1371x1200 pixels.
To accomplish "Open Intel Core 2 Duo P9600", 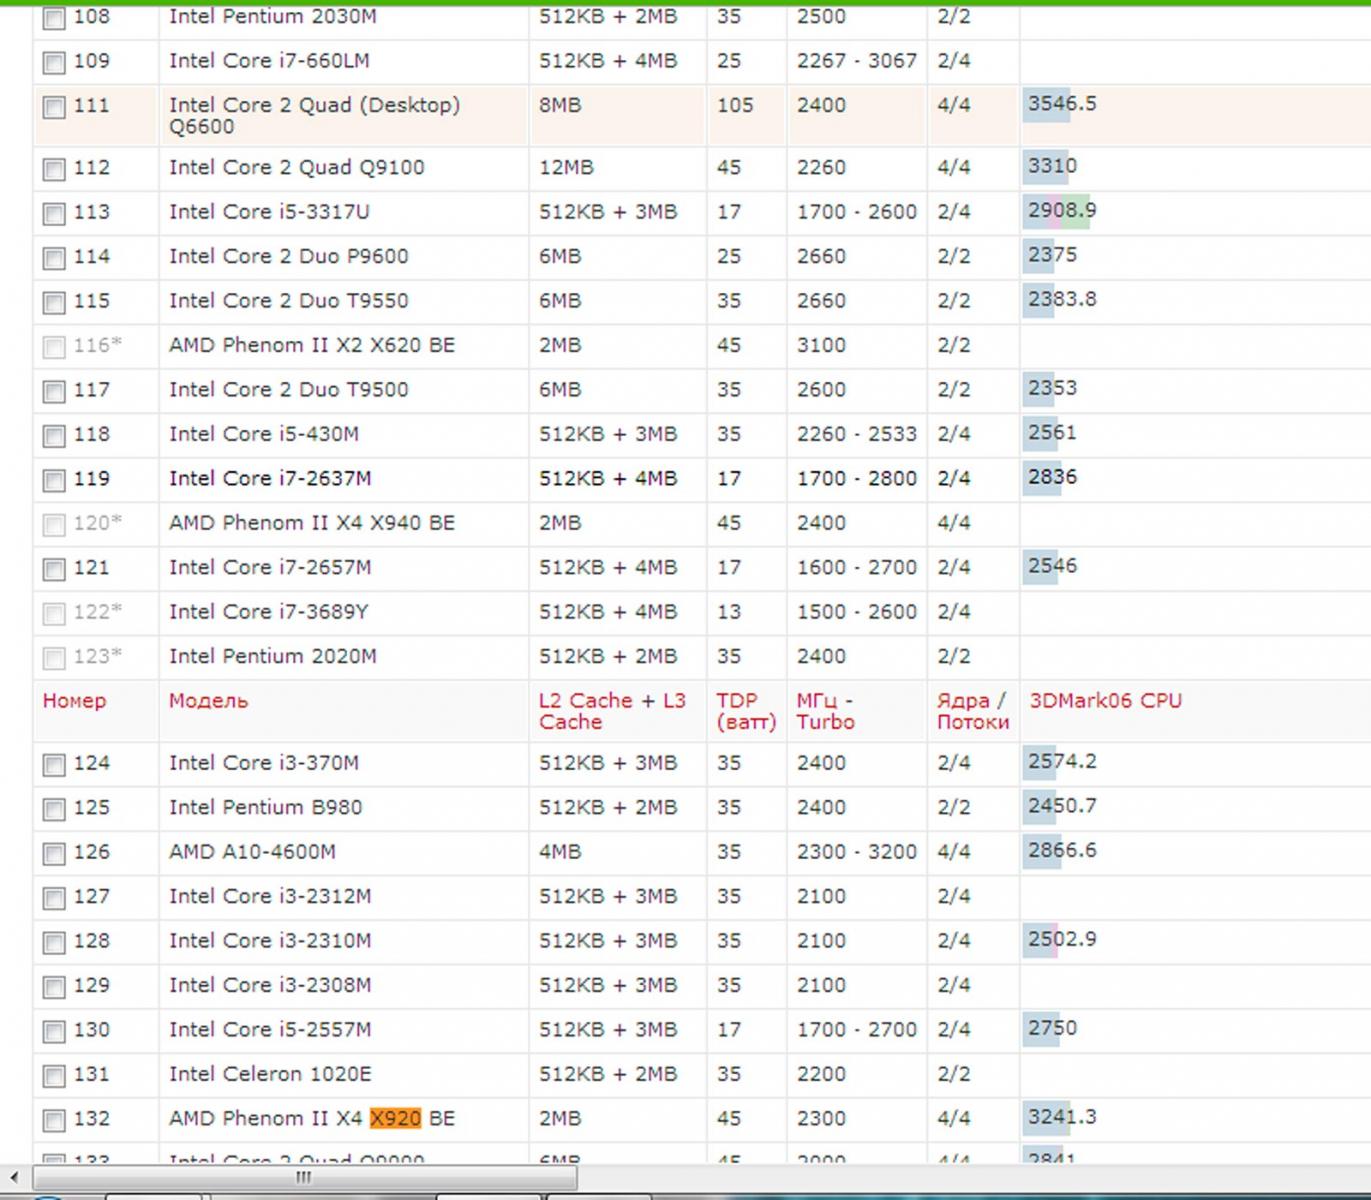I will [288, 257].
